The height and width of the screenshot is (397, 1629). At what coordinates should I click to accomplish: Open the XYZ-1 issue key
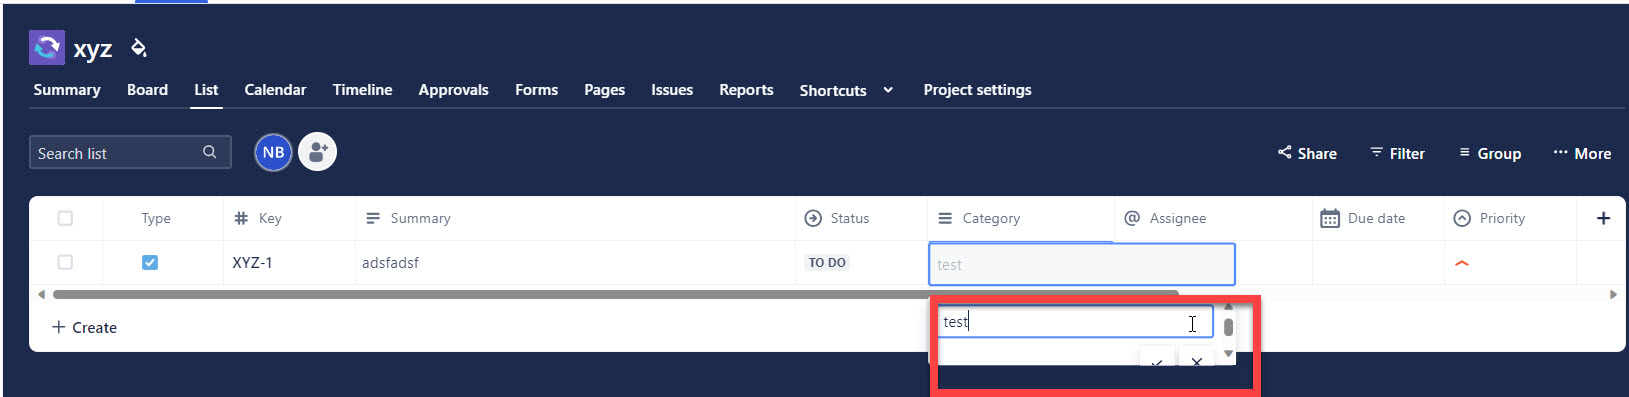[252, 263]
